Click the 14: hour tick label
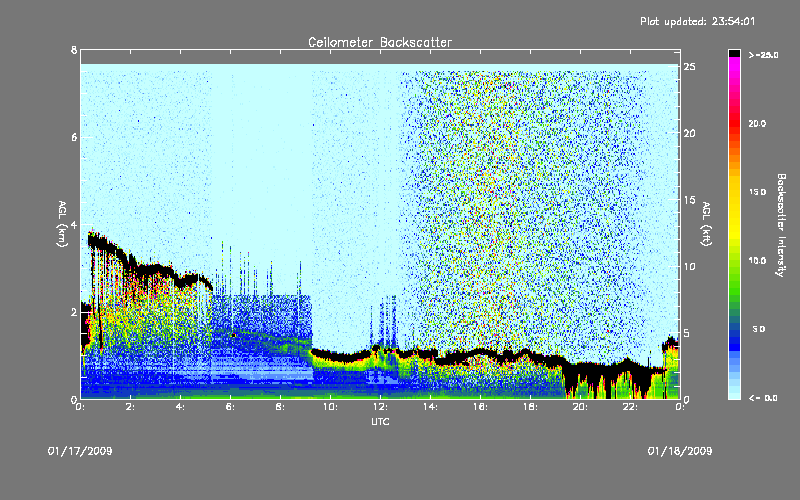The height and width of the screenshot is (500, 800). click(430, 407)
